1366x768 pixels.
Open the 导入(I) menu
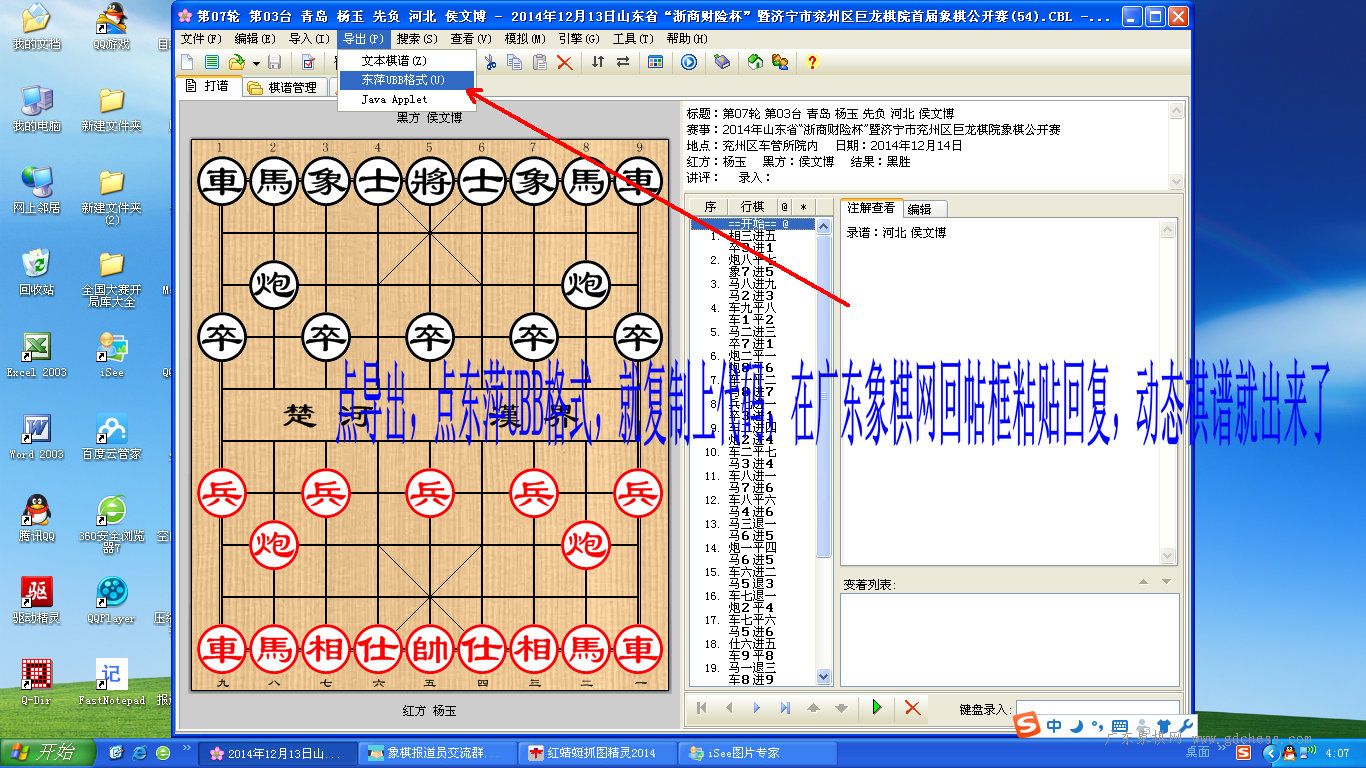(309, 39)
